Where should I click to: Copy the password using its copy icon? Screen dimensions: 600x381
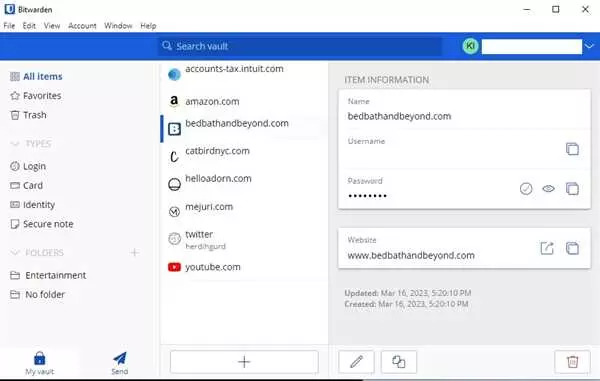point(572,189)
